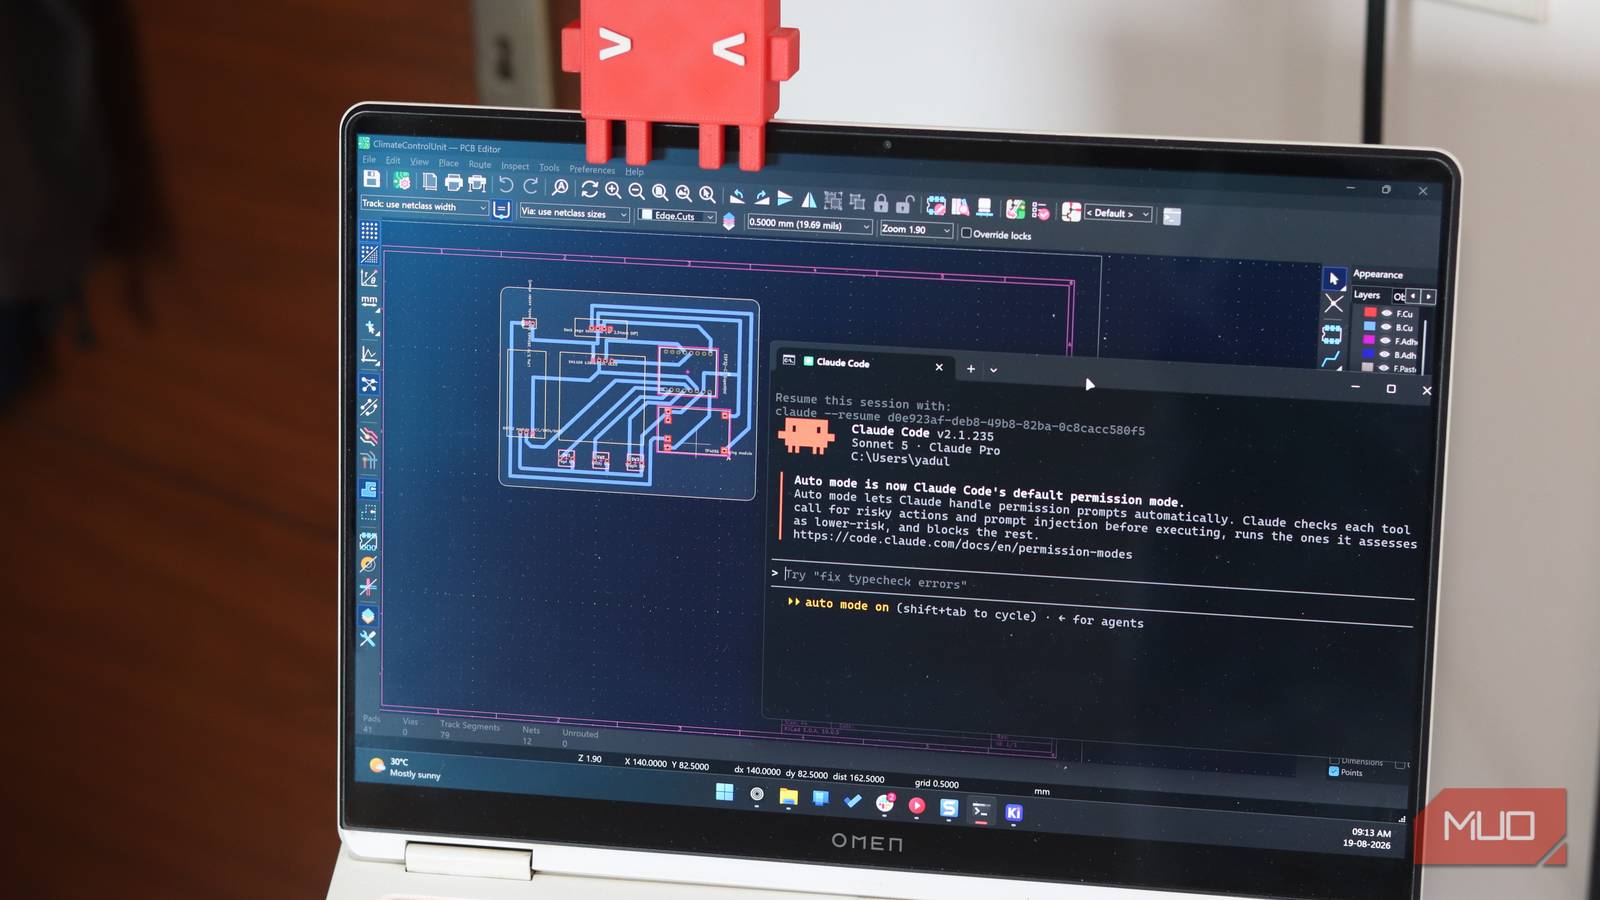The image size is (1600, 900).
Task: Open the code.claude.com permission-modes link
Action: (962, 545)
